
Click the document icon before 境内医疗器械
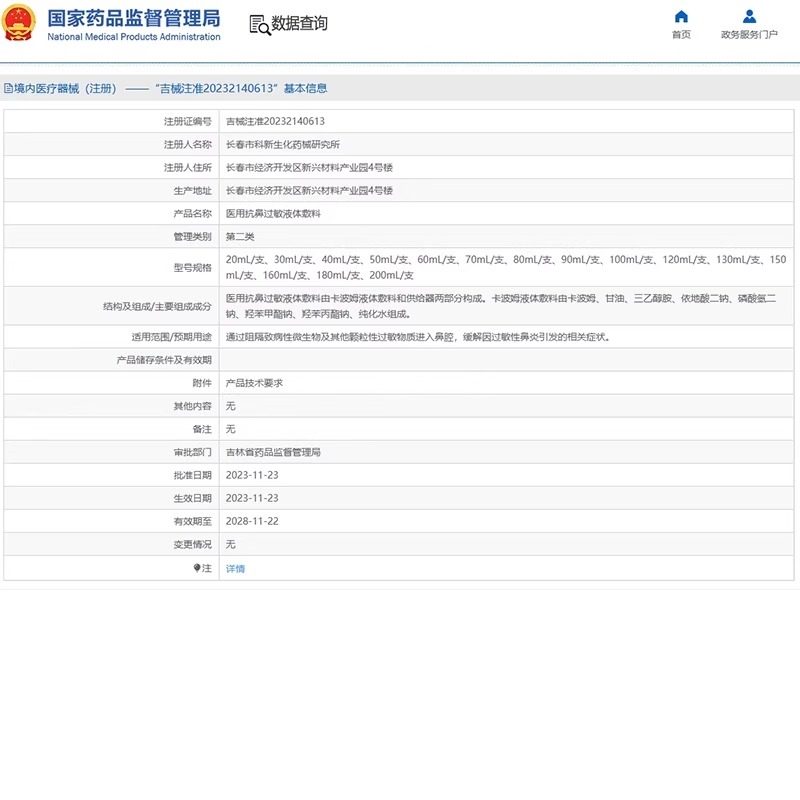(8, 88)
